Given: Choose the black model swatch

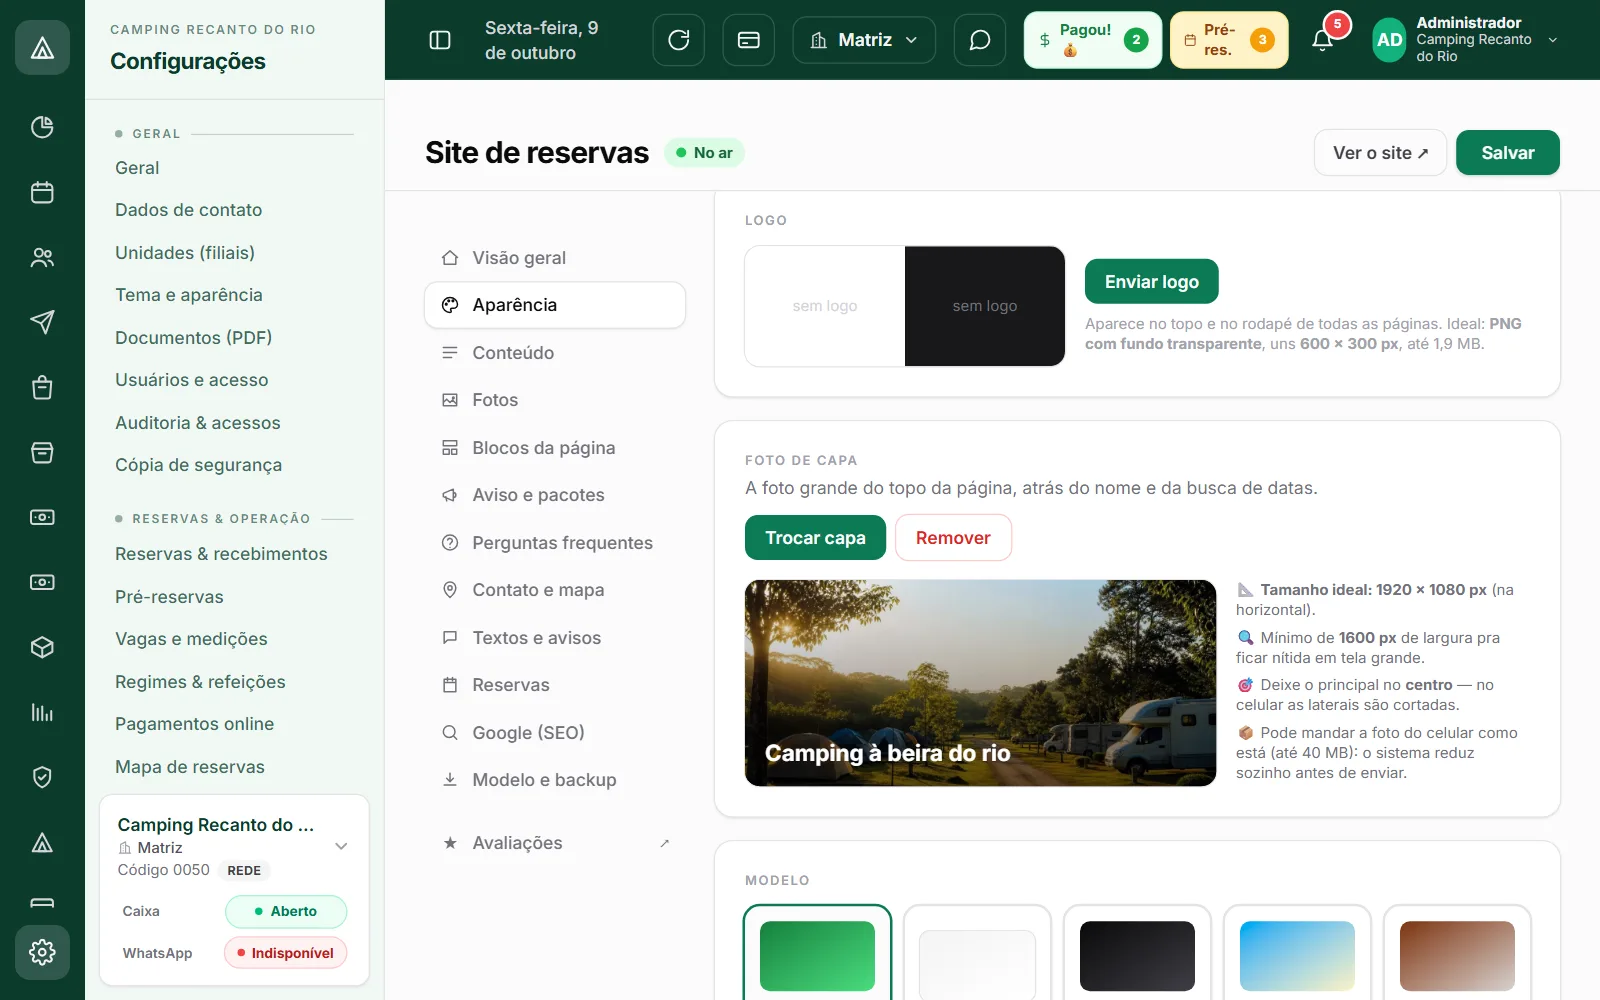Looking at the screenshot, I should [1137, 956].
